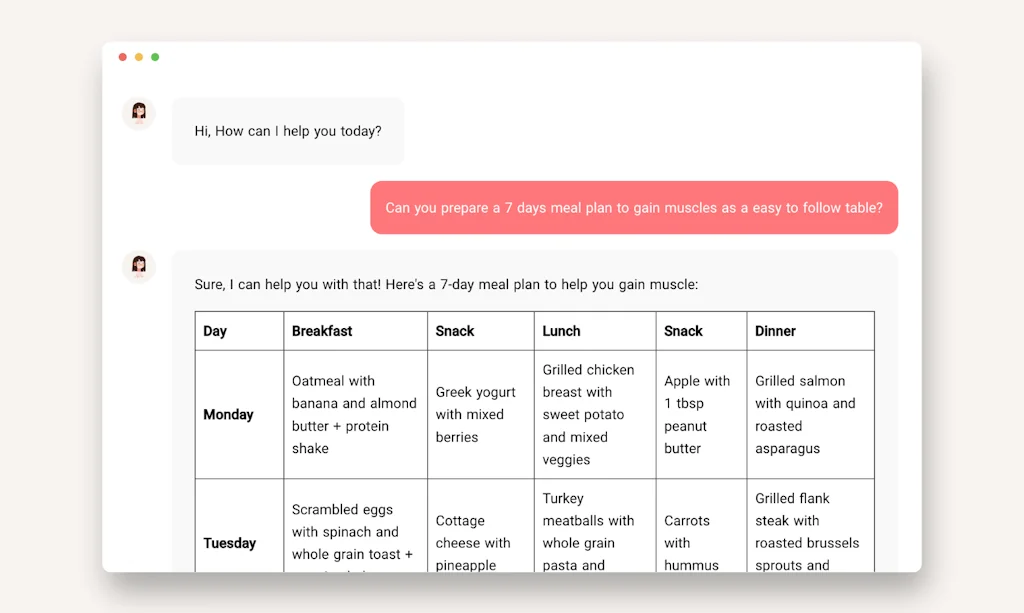Click the grilled salmon with quinoa dinner cell

pyautogui.click(x=810, y=414)
